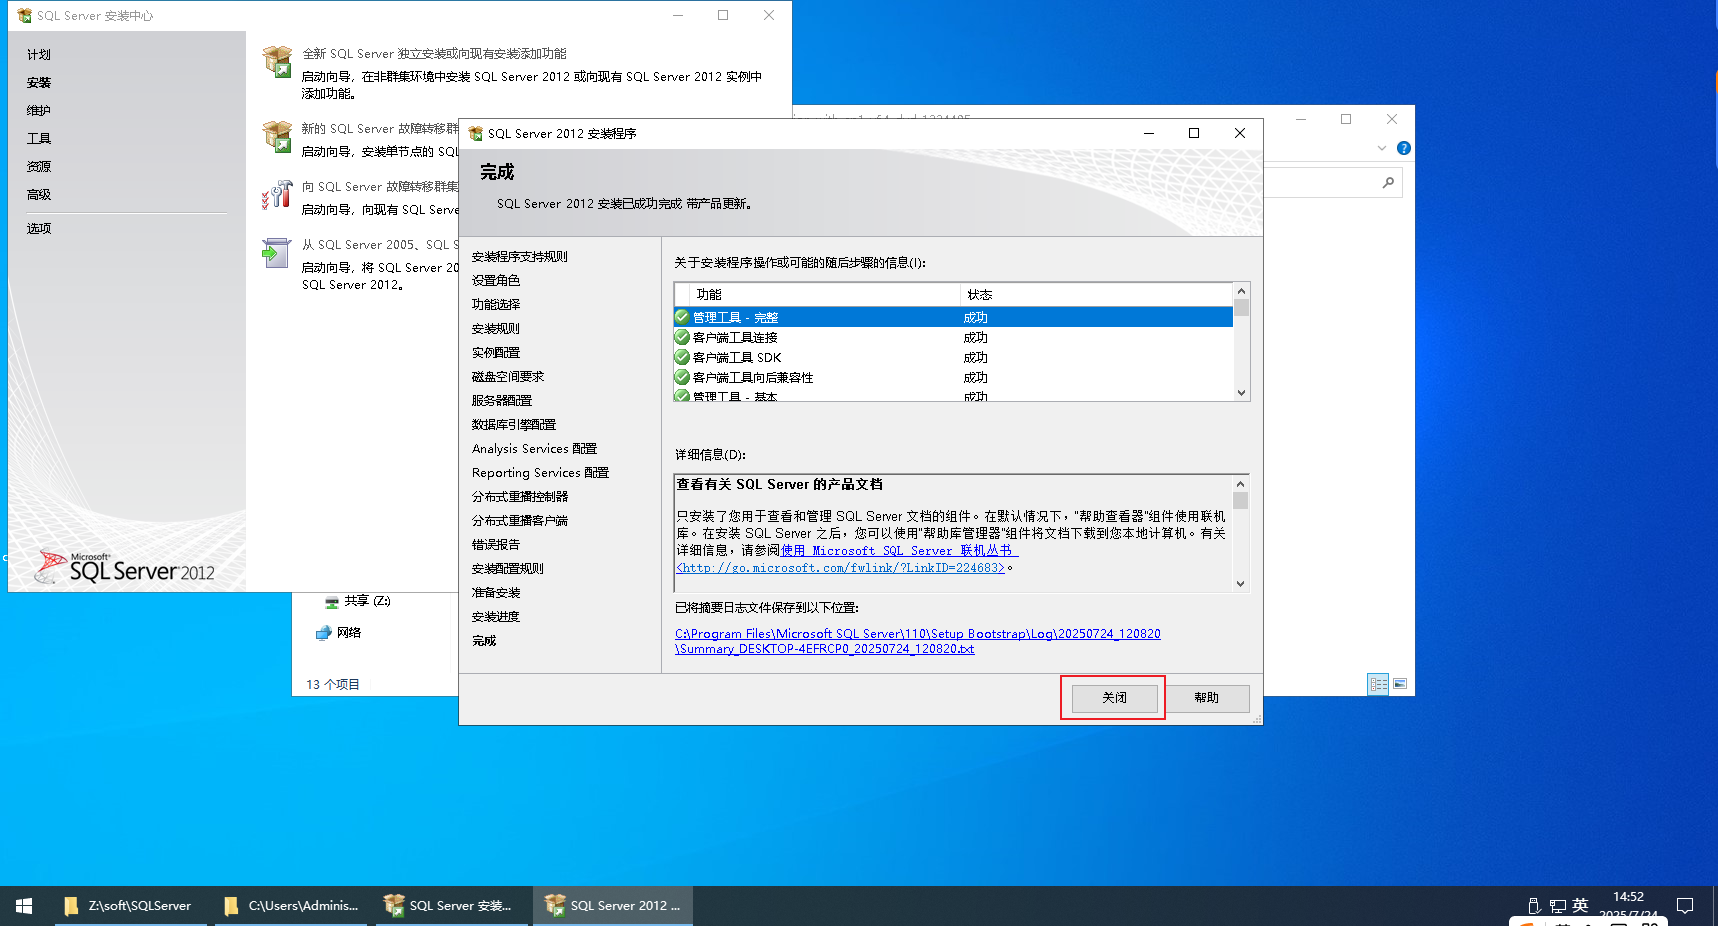The image size is (1718, 926).
Task: Click 全新 SQL Server 独立安装 link text
Action: (x=434, y=54)
